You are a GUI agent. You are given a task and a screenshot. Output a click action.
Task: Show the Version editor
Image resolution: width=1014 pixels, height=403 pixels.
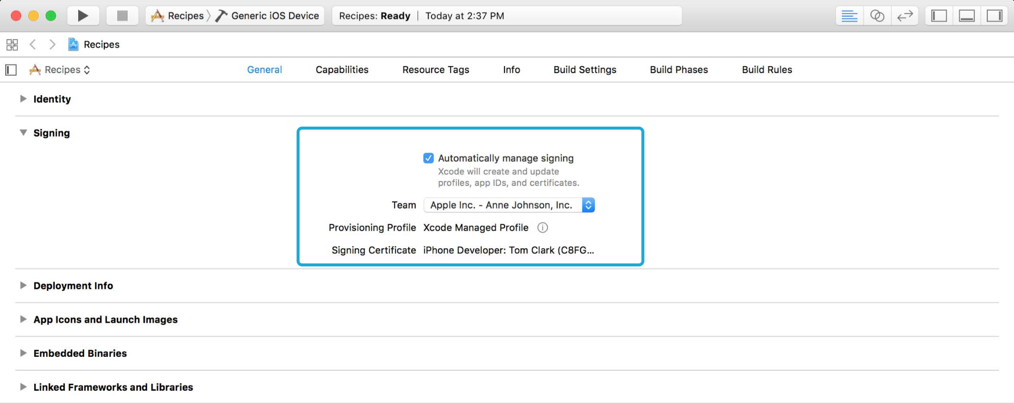click(x=905, y=16)
